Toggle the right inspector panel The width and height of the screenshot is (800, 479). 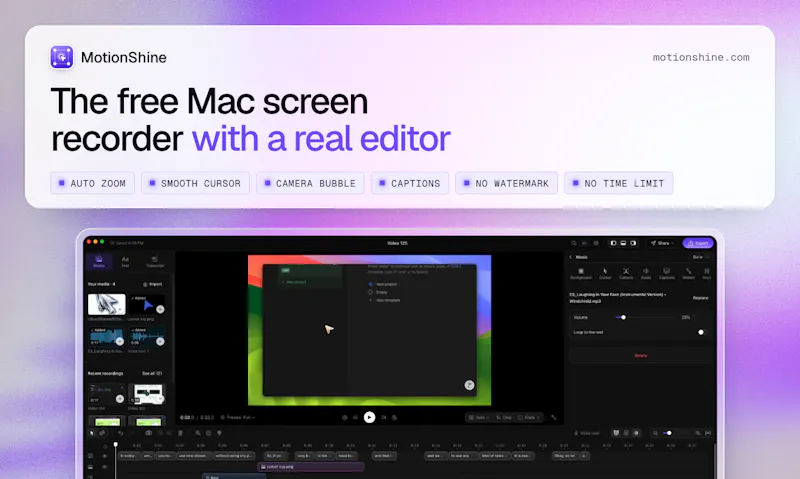(633, 243)
